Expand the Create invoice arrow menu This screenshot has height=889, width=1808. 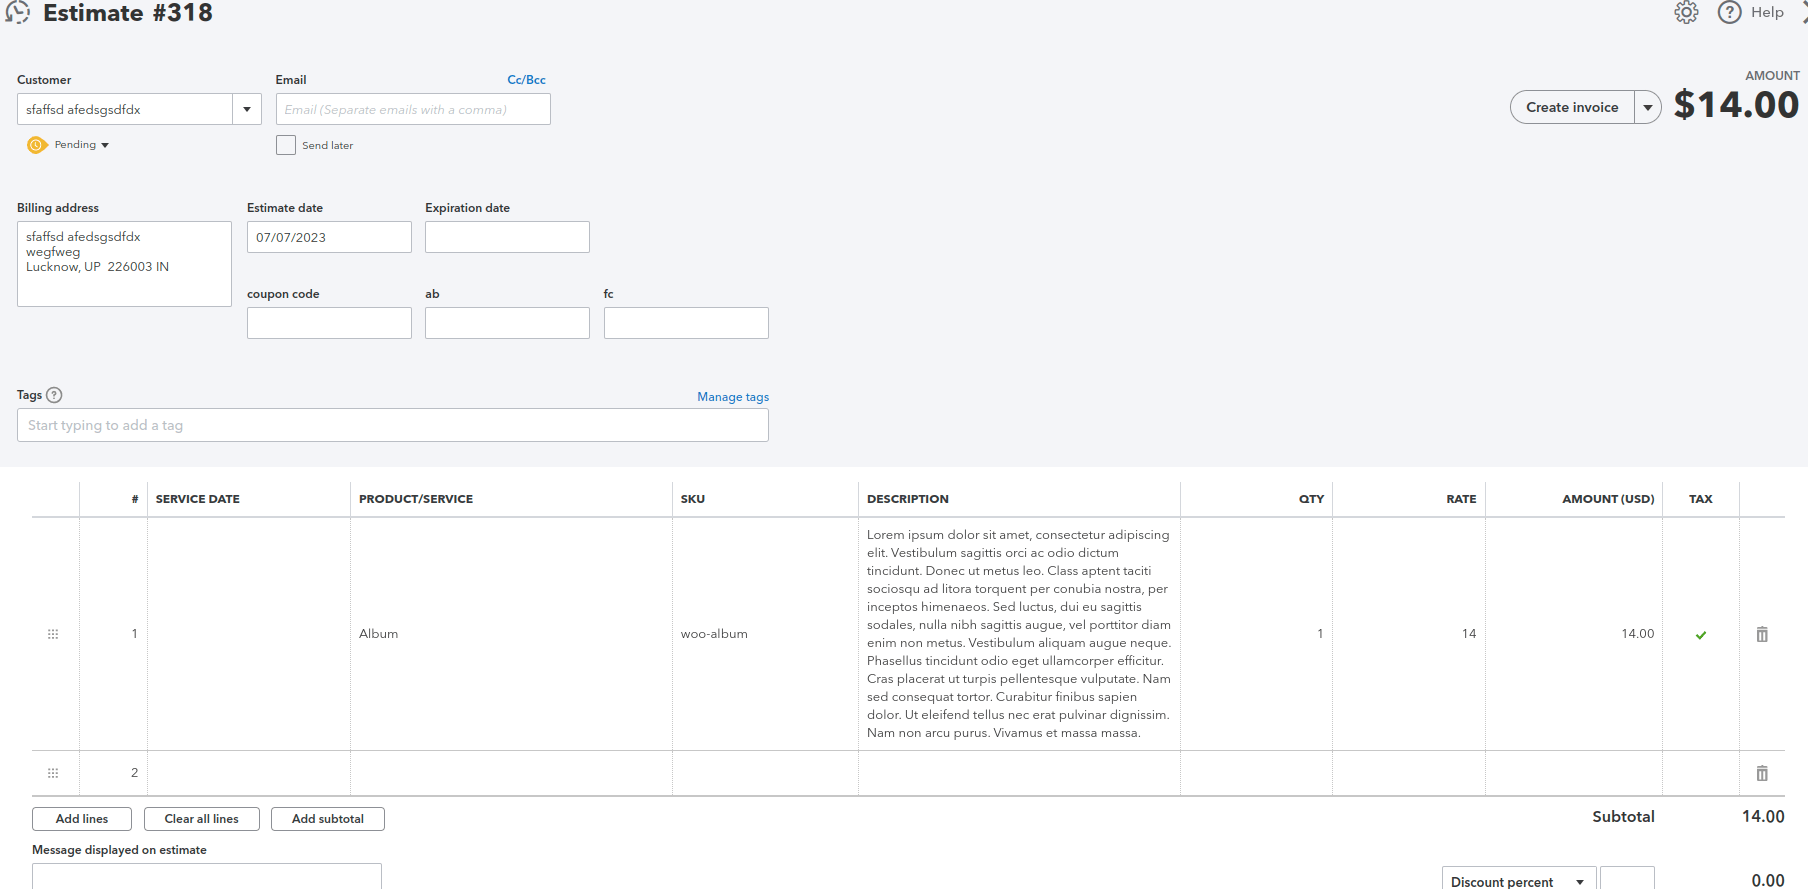pyautogui.click(x=1648, y=107)
